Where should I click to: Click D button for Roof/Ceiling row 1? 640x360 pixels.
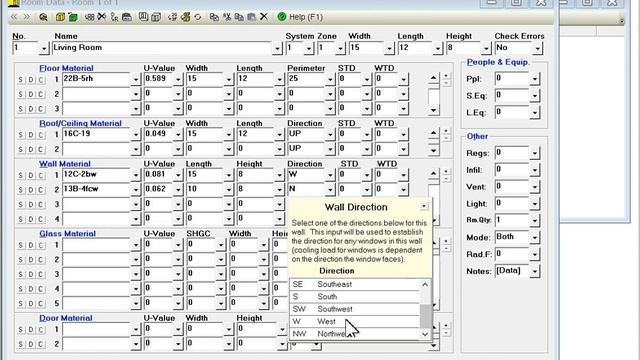point(31,135)
